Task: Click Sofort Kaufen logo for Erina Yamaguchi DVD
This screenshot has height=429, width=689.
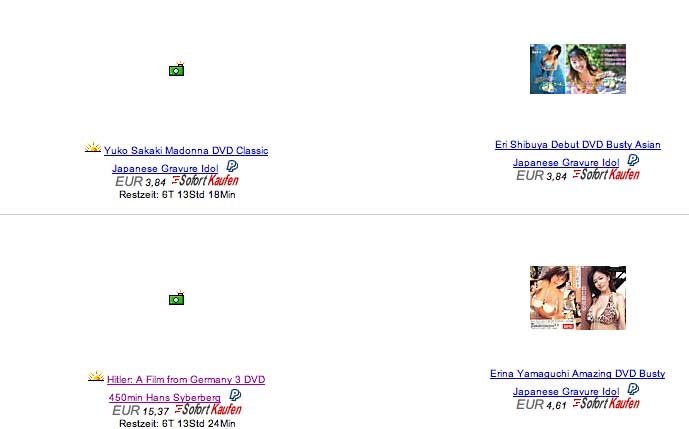Action: [x=606, y=404]
